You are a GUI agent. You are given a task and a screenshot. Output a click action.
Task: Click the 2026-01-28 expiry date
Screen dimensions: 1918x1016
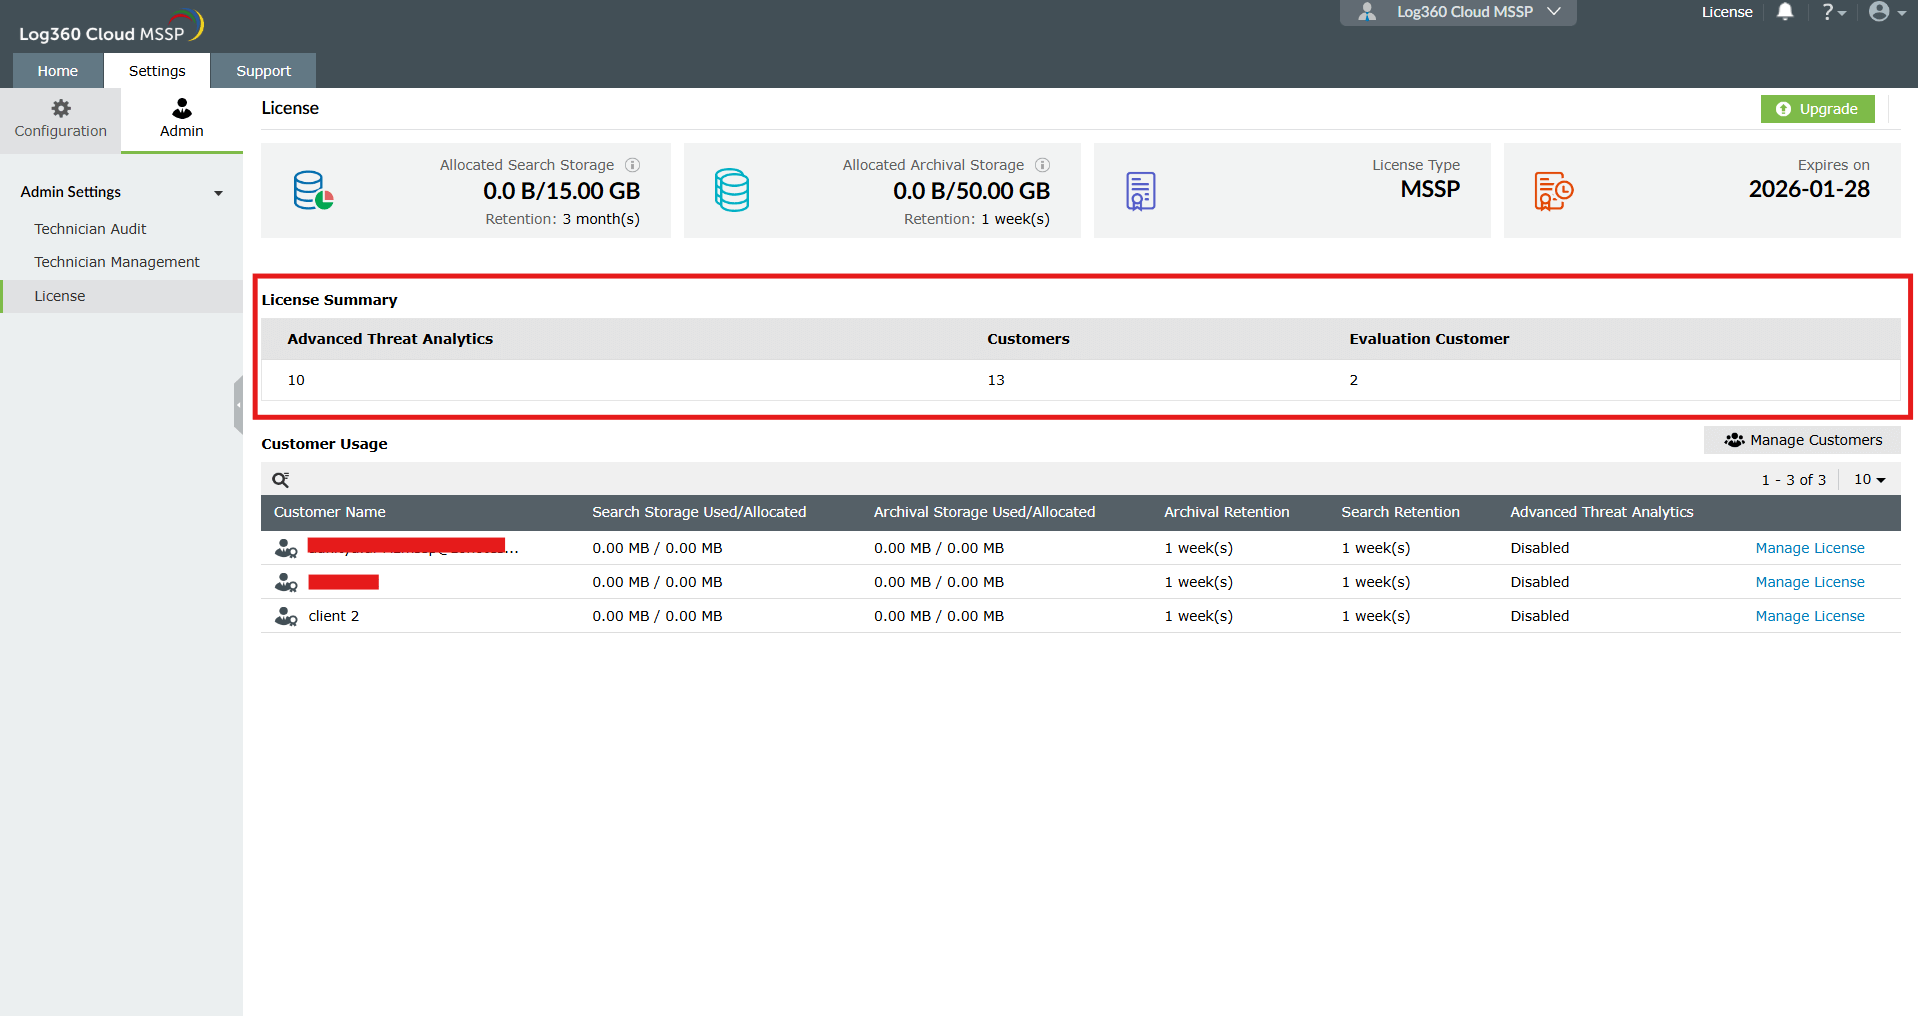(1808, 189)
